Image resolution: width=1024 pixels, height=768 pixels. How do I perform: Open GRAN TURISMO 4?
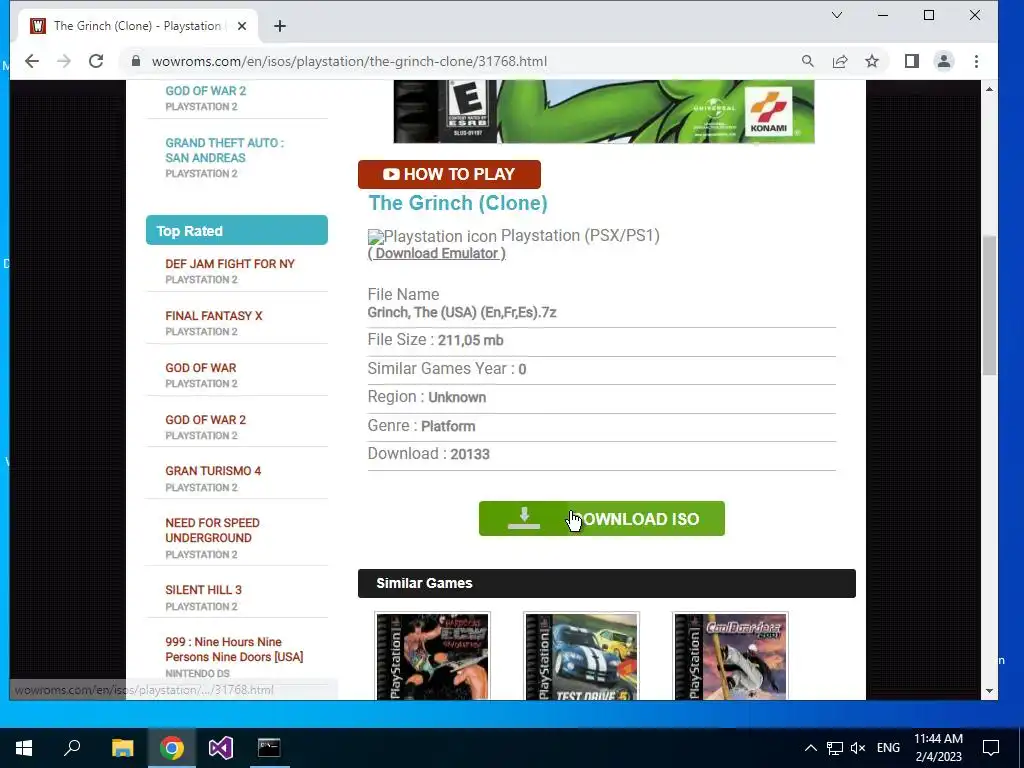[213, 471]
